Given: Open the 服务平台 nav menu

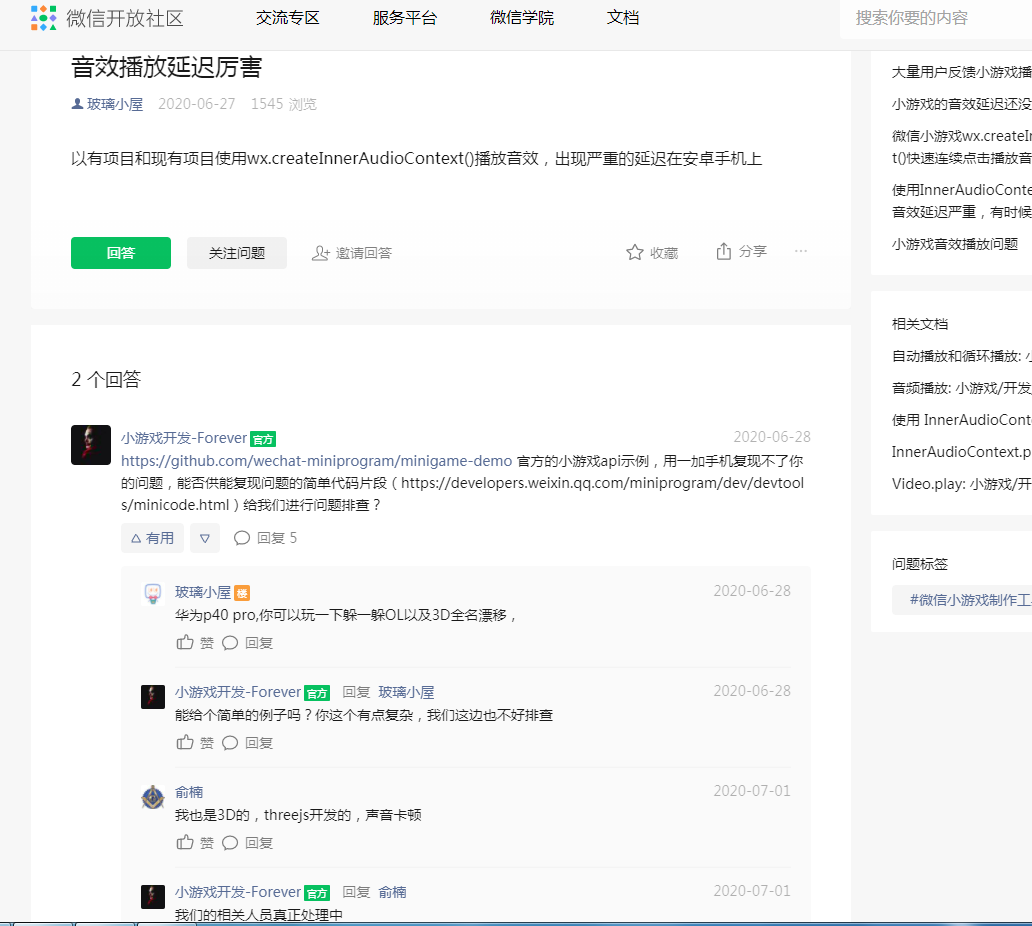Looking at the screenshot, I should pos(405,18).
